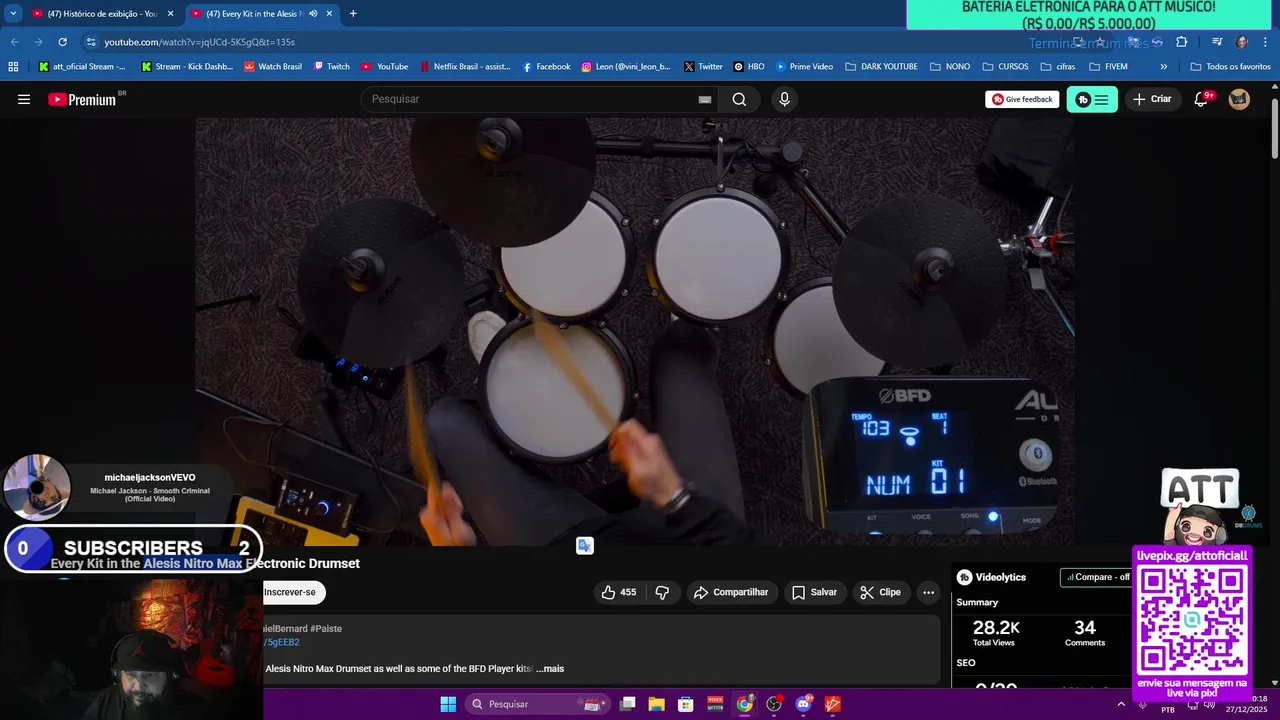Show hidden system tray icons
This screenshot has height=720, width=1280.
[1120, 704]
